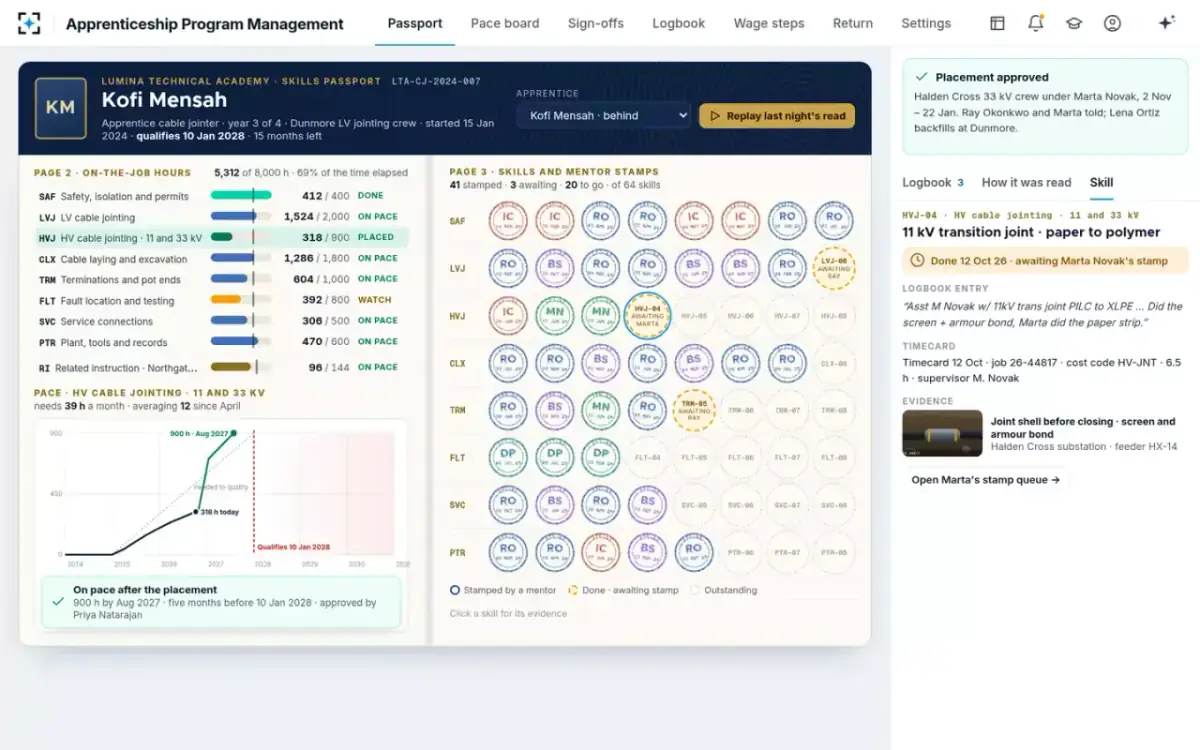The height and width of the screenshot is (750, 1200).
Task: Open the user profile icon
Action: 1112,23
